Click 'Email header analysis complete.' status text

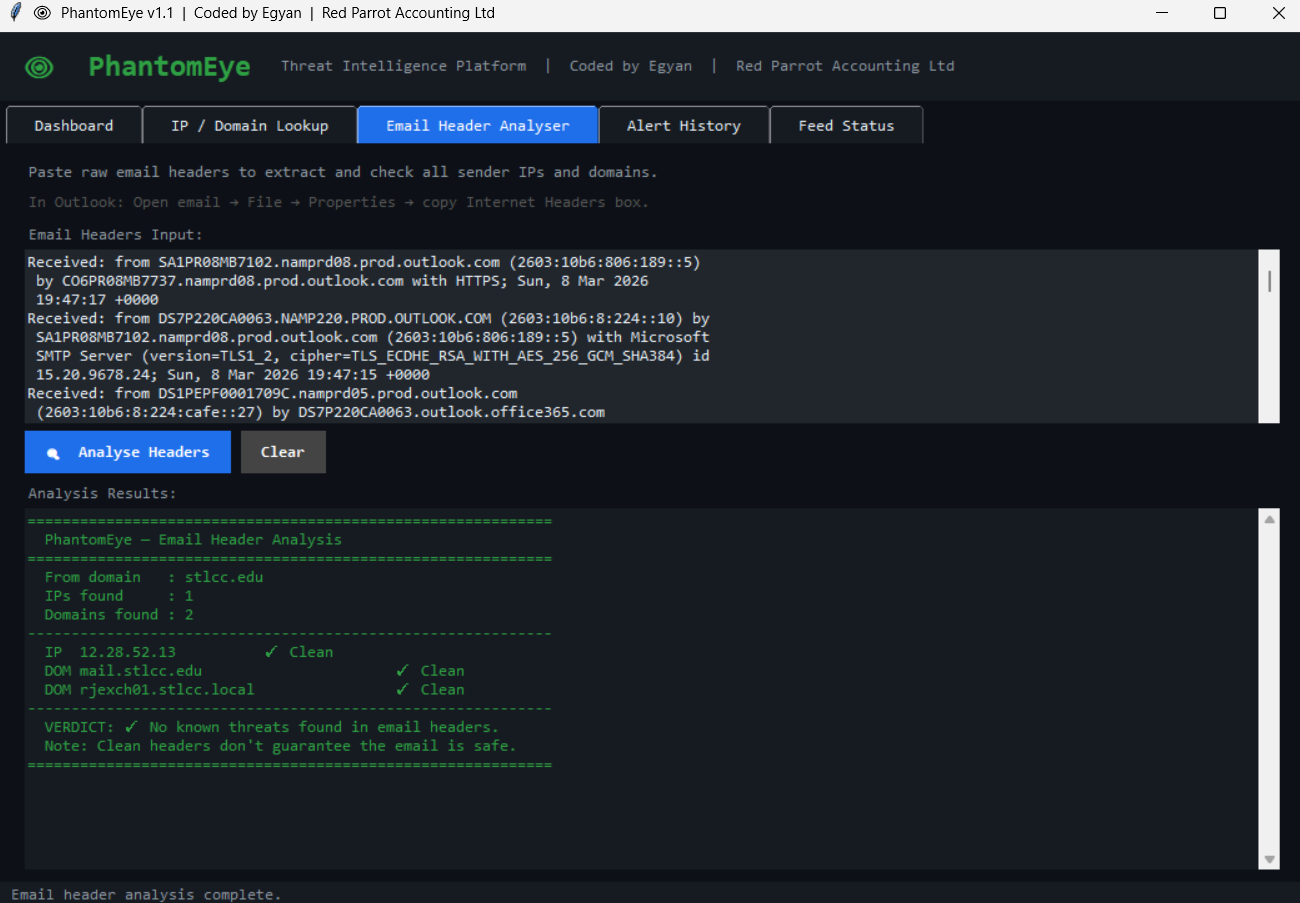coord(146,894)
